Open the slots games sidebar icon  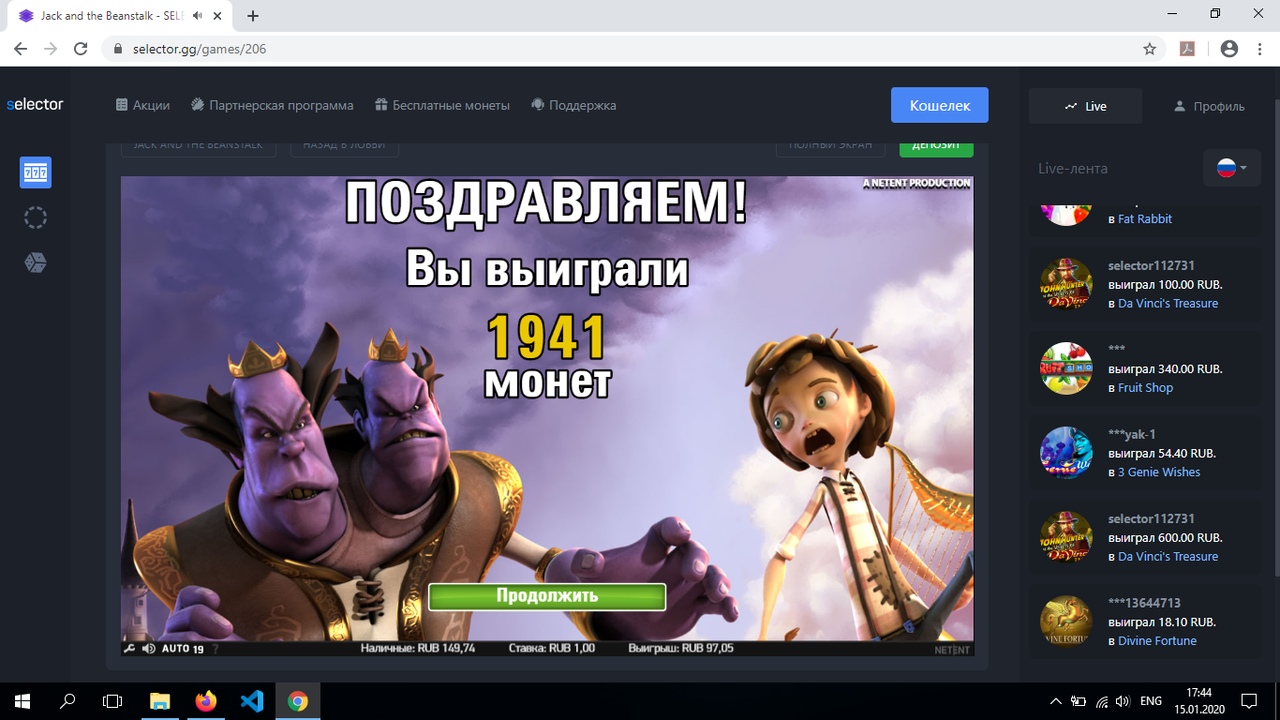point(35,173)
